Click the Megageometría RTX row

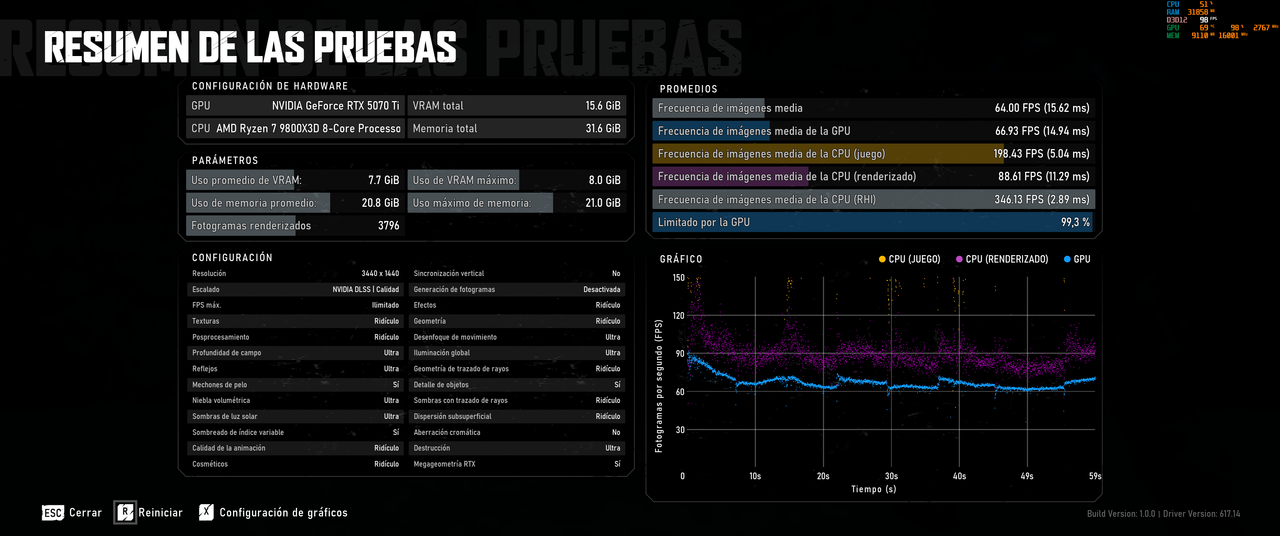[517, 464]
